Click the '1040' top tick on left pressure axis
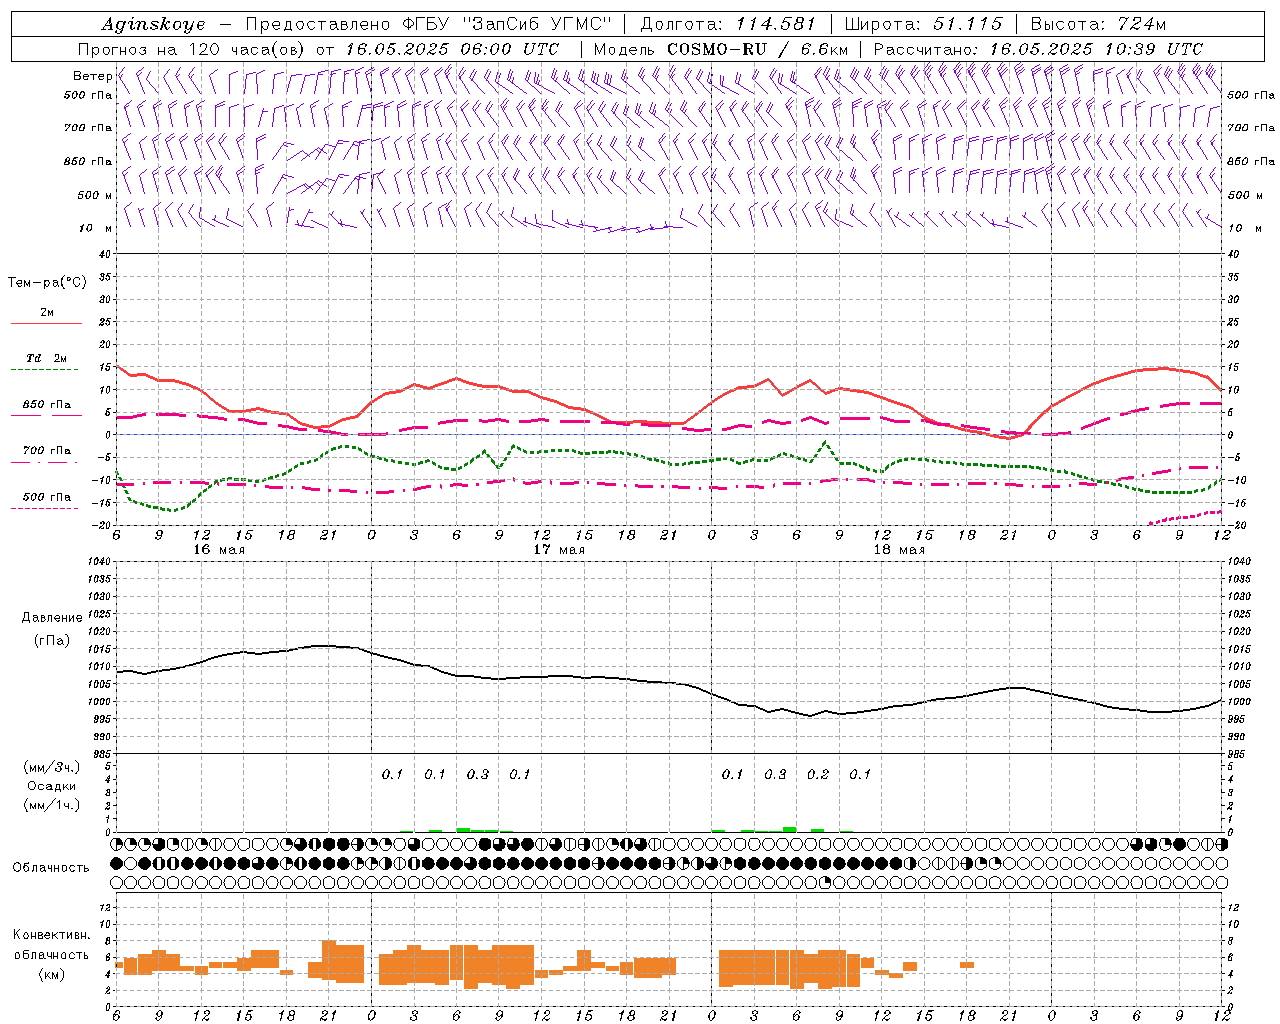This screenshot has height=1024, width=1280. tap(100, 561)
